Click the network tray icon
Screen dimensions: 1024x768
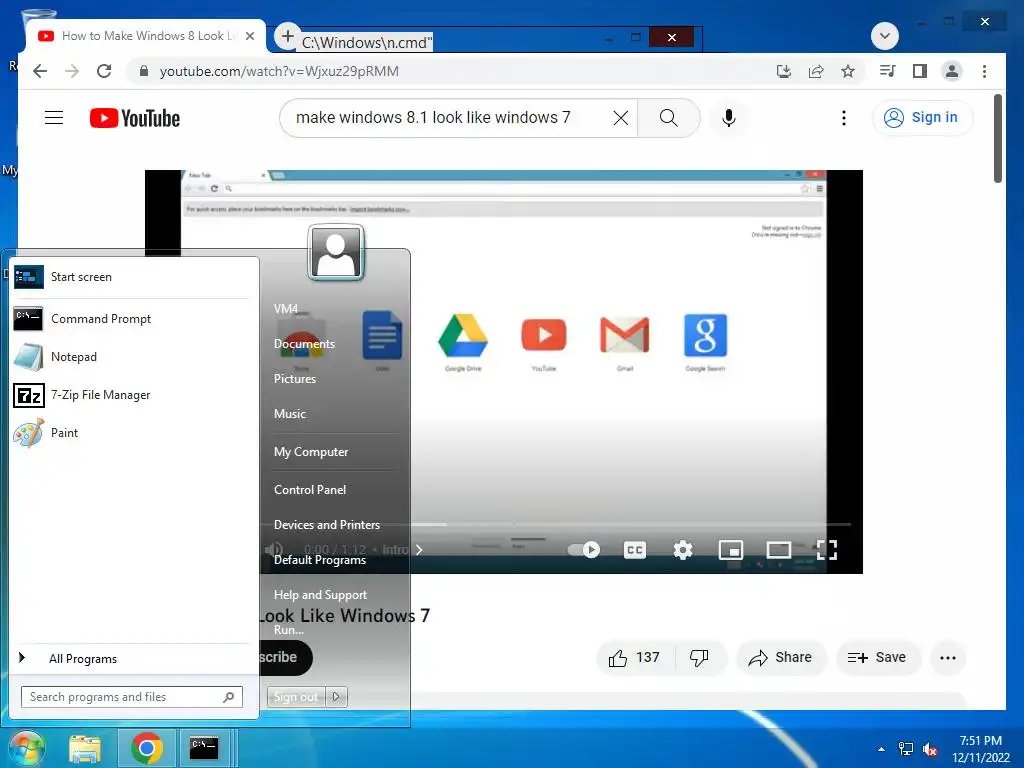click(x=906, y=749)
